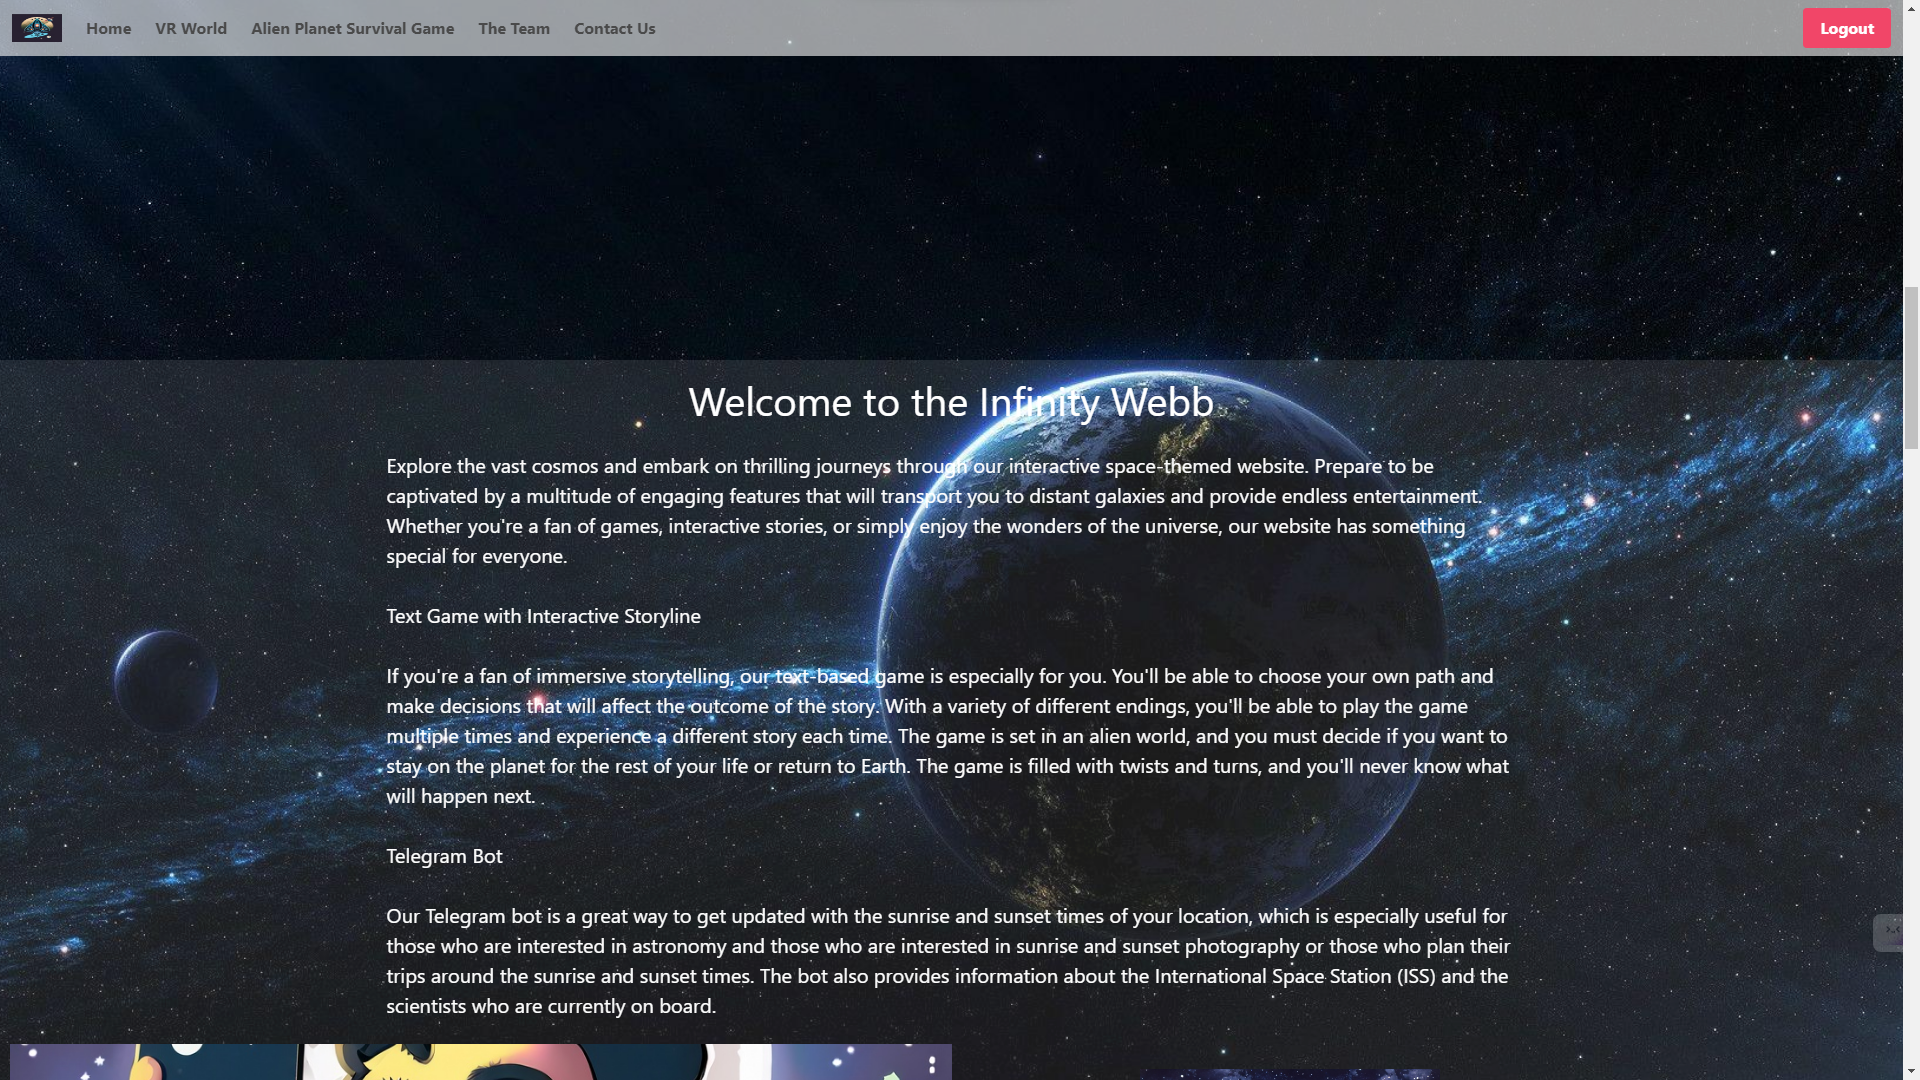Viewport: 1920px width, 1080px height.
Task: Click the vertical scrollbar thumb
Action: 1911,367
